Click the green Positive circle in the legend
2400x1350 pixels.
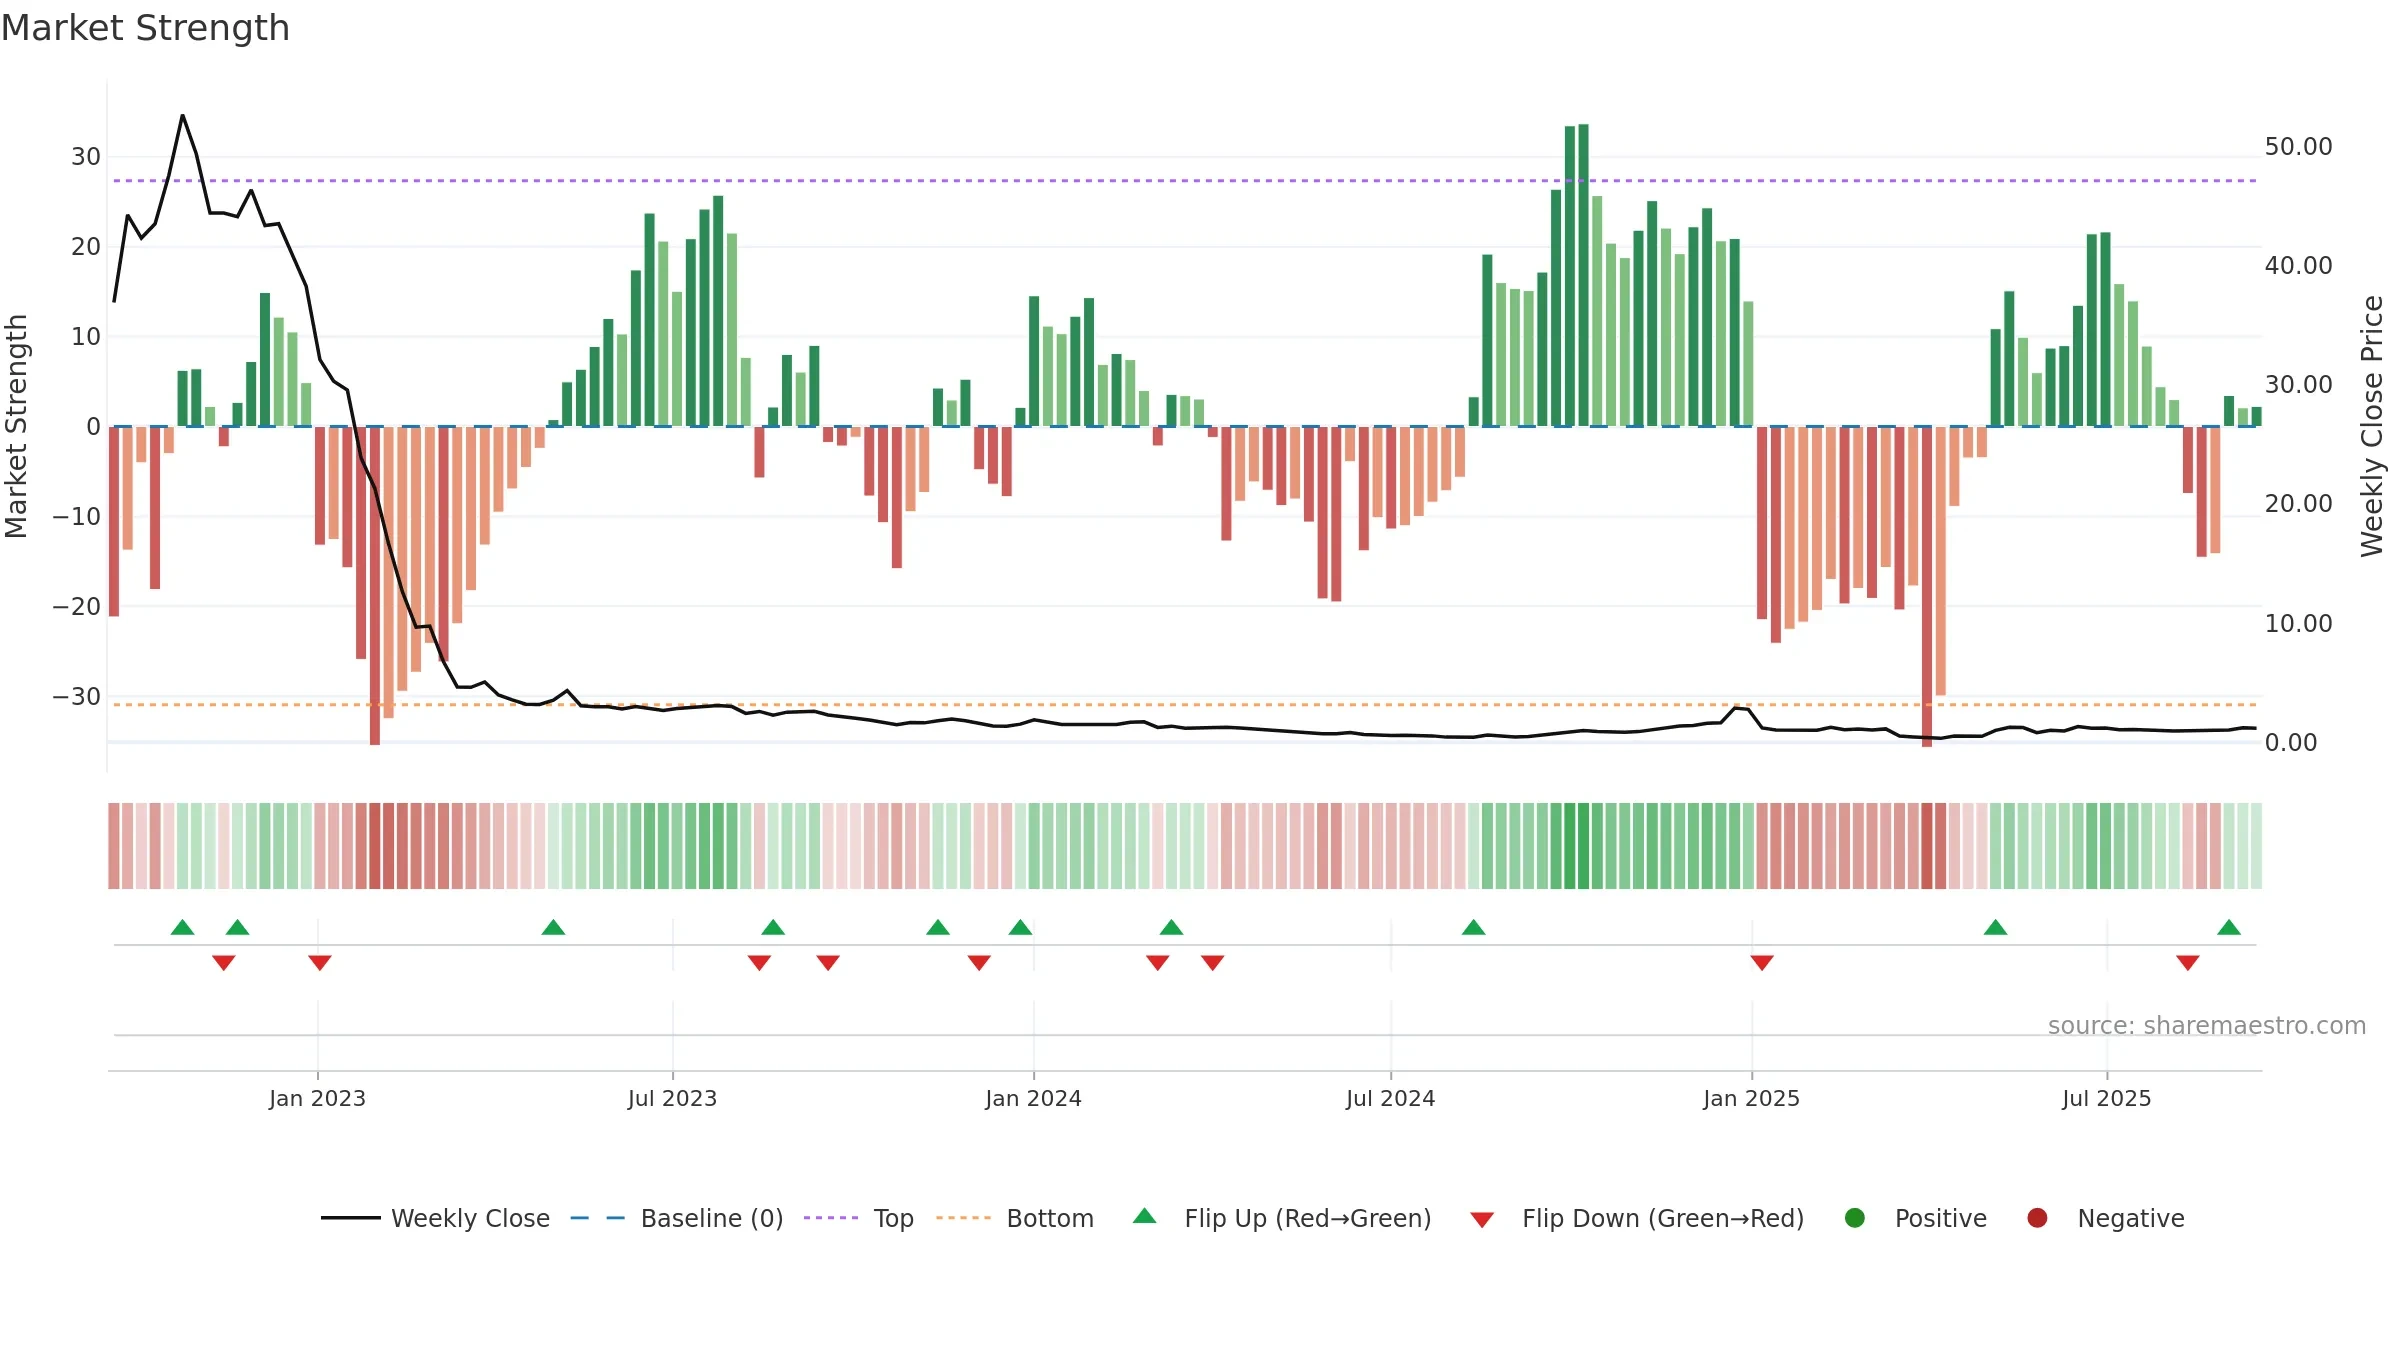(1855, 1218)
